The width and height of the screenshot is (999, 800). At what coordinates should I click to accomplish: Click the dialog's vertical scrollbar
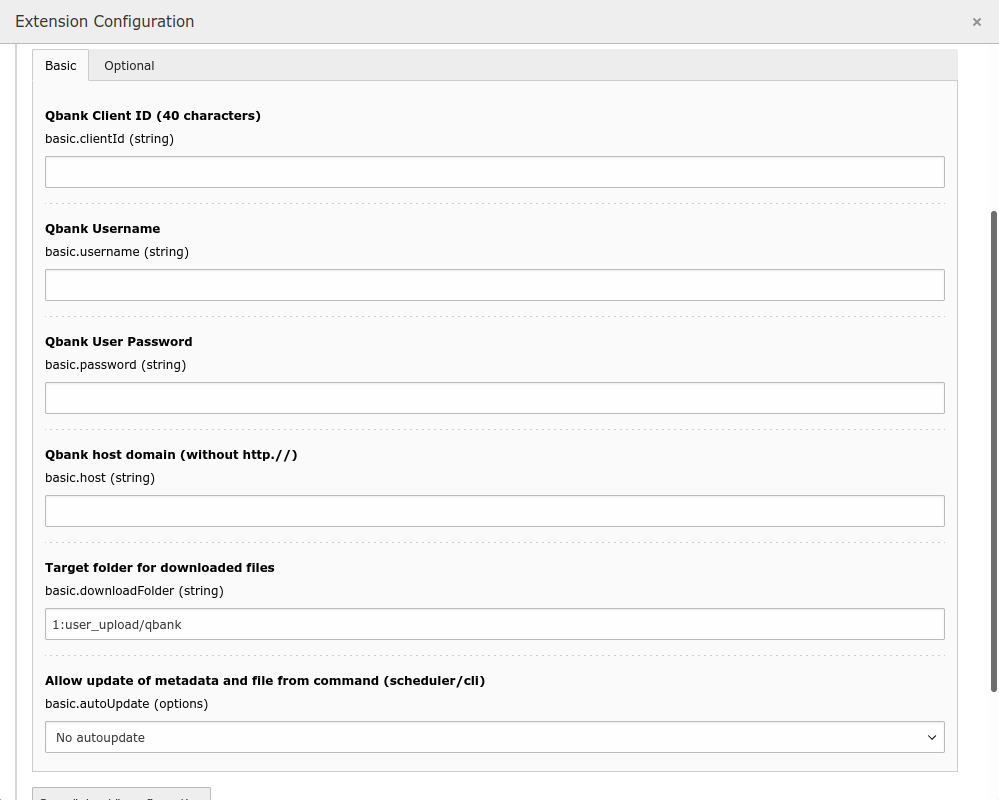click(994, 451)
